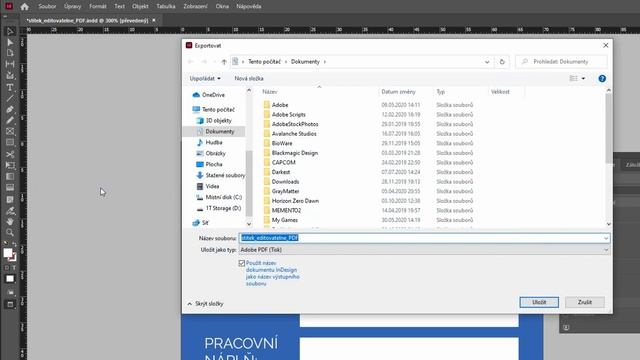Select the Adobe Scripts folder
This screenshot has width=640, height=360.
click(289, 114)
